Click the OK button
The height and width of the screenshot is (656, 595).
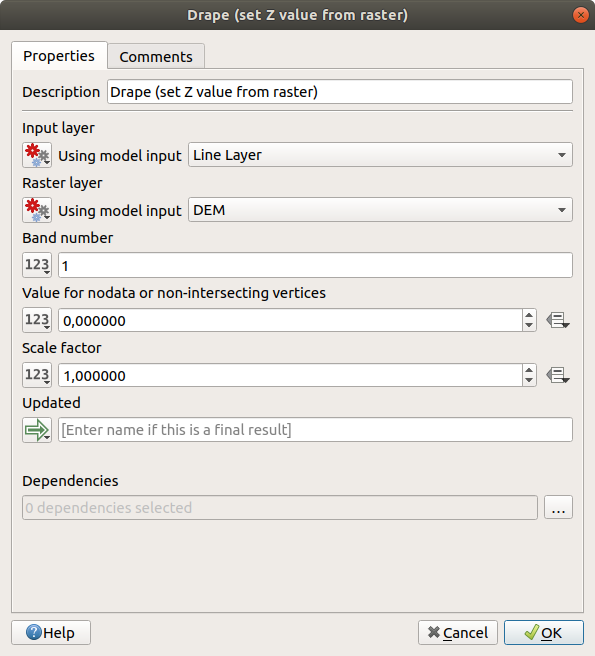pyautogui.click(x=544, y=633)
